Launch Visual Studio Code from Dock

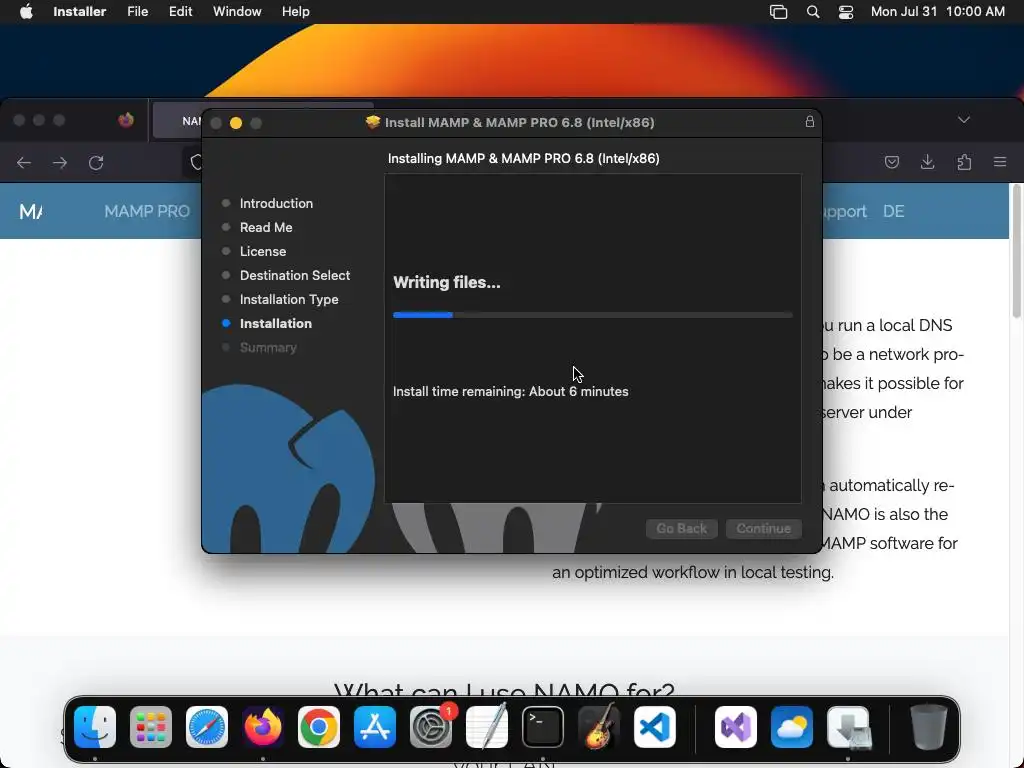(x=655, y=727)
